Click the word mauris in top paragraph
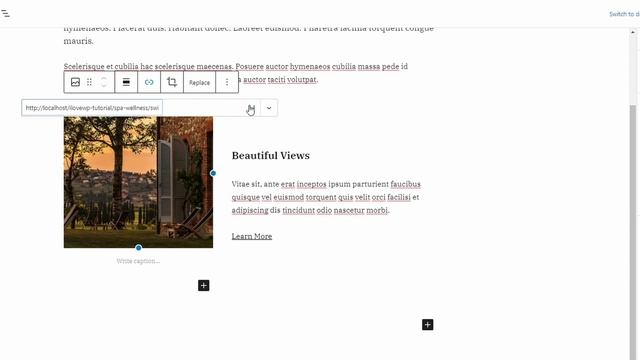640x360 pixels. click(x=78, y=41)
